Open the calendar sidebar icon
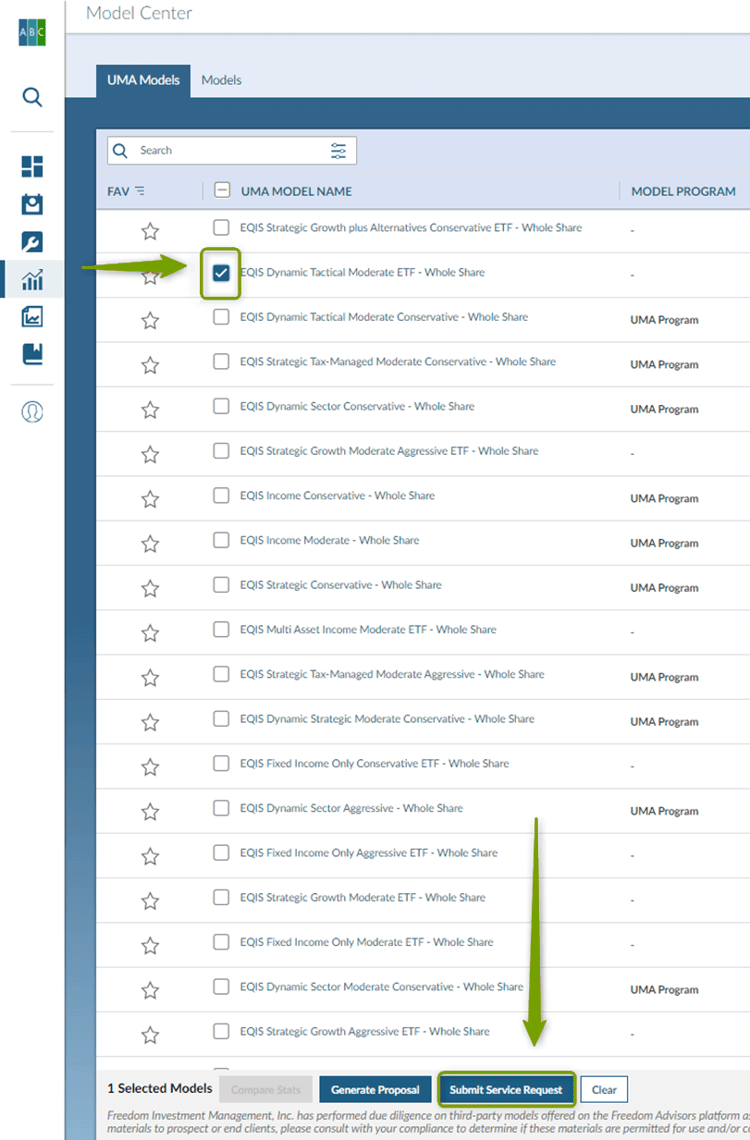The width and height of the screenshot is (750, 1140). 32,204
